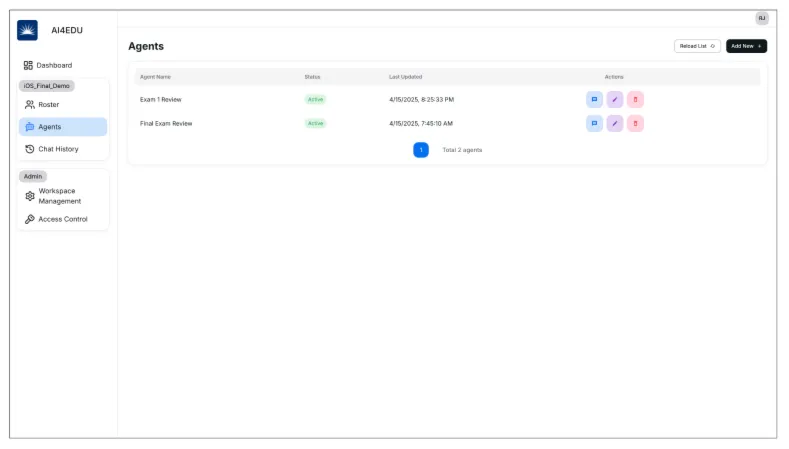Delete the Exam 1 Review agent
The height and width of the screenshot is (449, 789).
pyautogui.click(x=635, y=100)
